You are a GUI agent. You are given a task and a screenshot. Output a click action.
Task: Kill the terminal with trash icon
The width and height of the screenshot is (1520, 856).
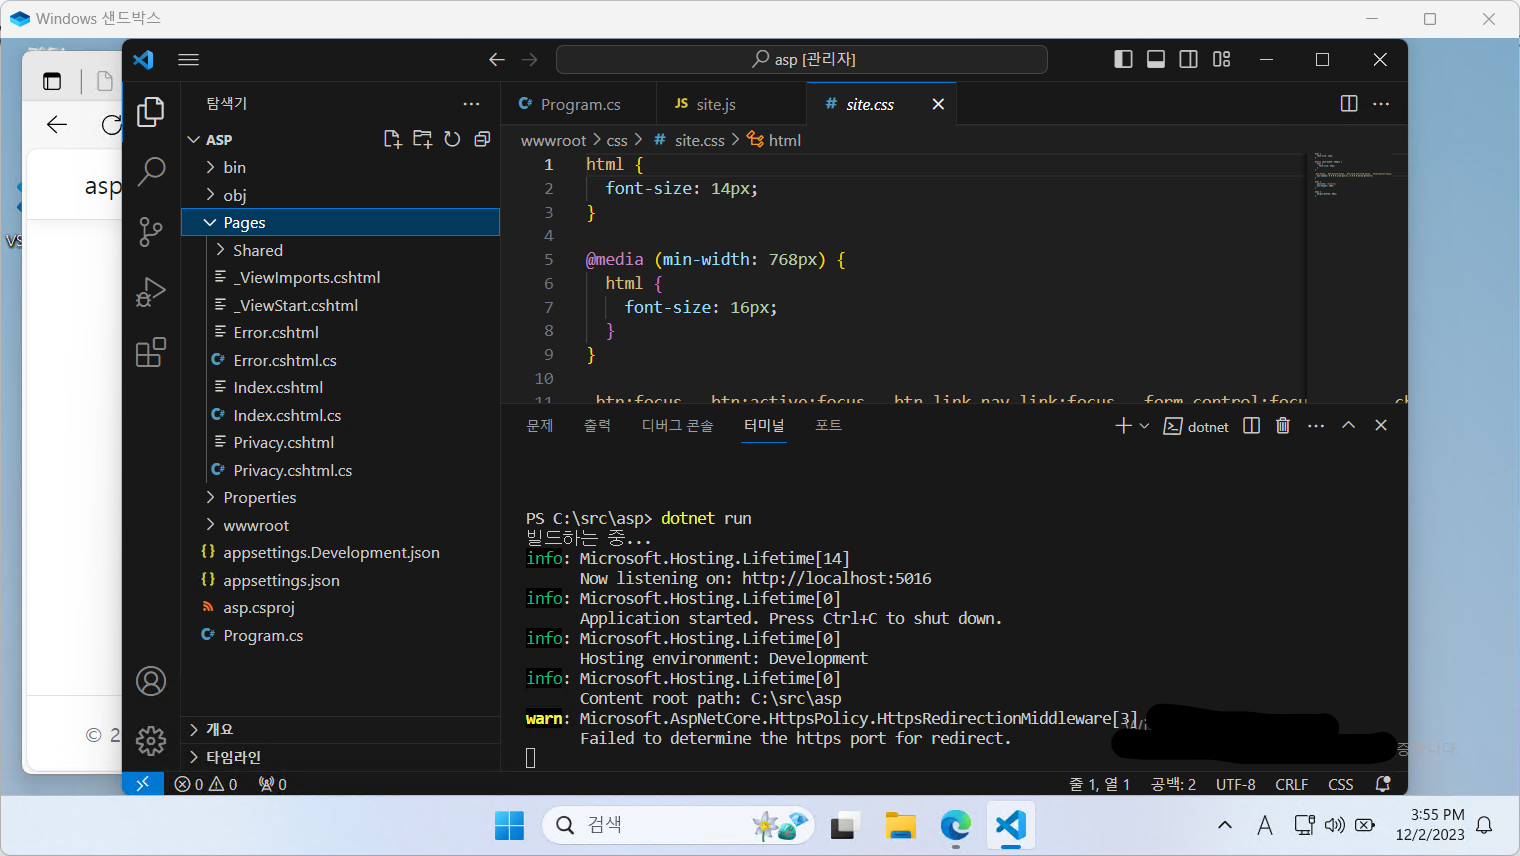(1283, 426)
